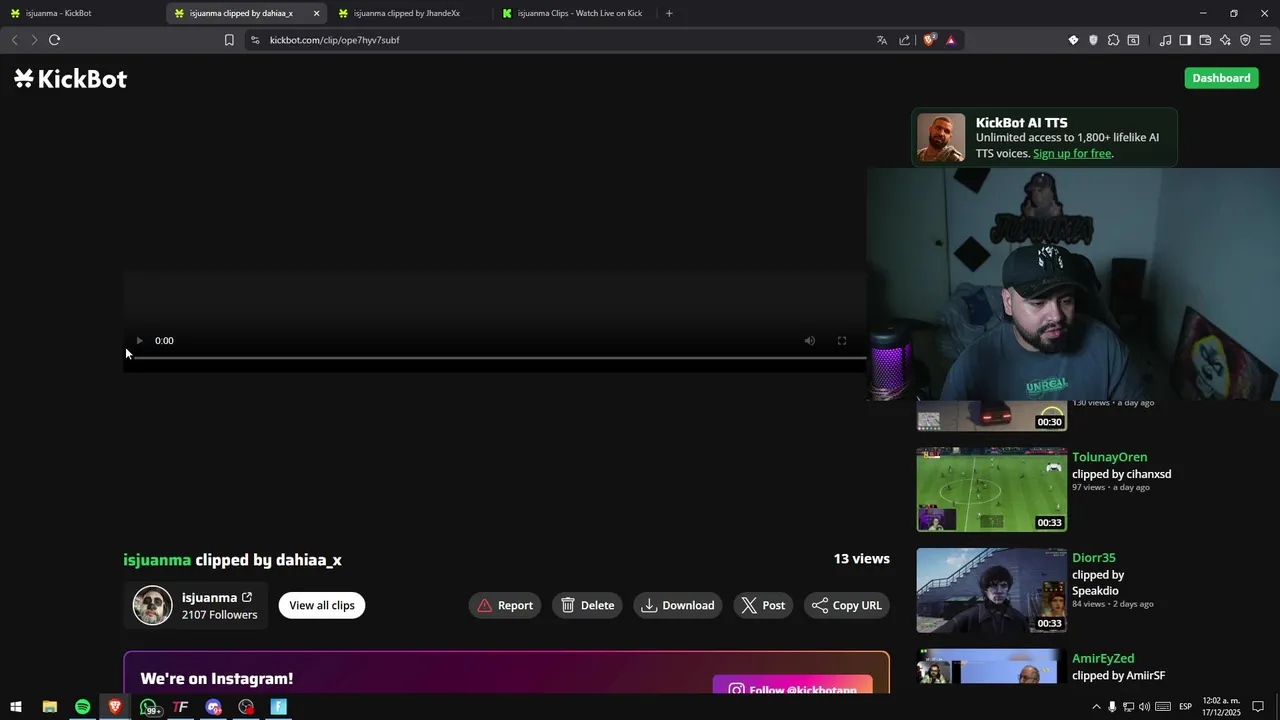The height and width of the screenshot is (720, 1280).
Task: Copy the clip URL
Action: pos(847,605)
